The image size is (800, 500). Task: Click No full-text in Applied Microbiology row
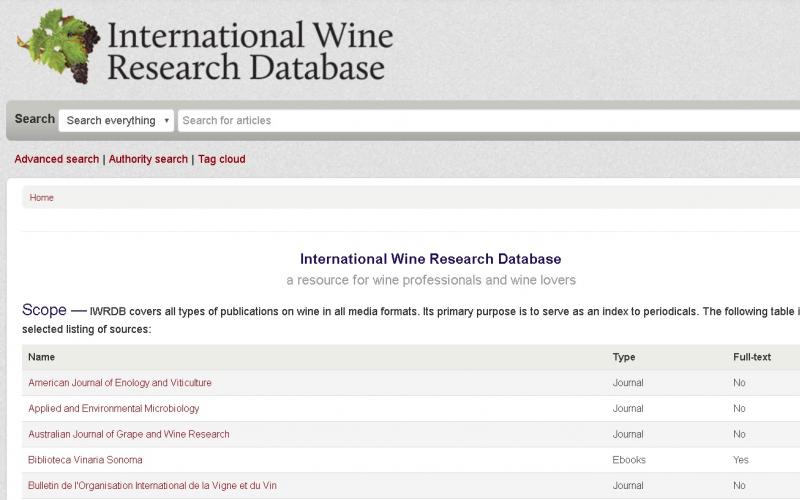739,408
